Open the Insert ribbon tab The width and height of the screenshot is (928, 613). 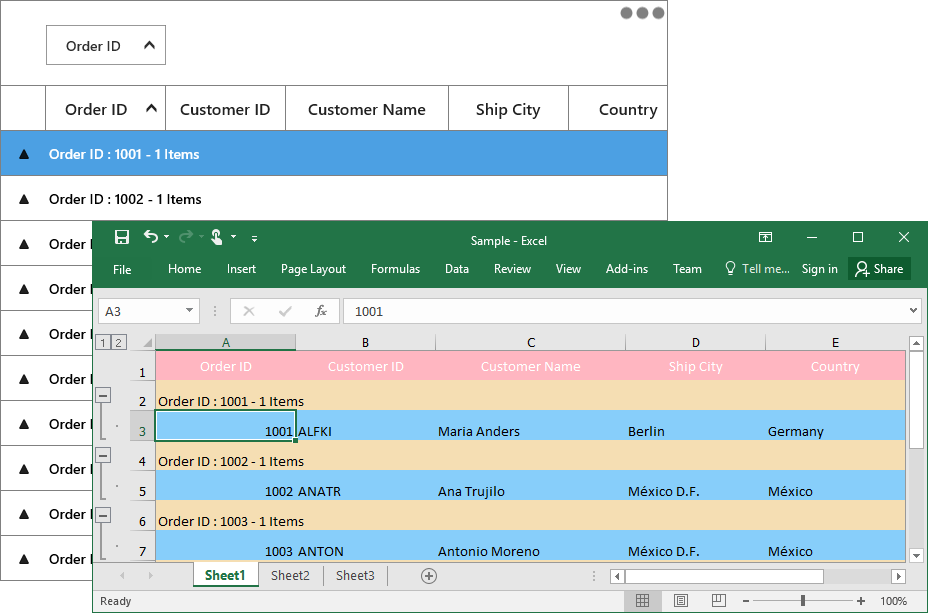point(241,269)
